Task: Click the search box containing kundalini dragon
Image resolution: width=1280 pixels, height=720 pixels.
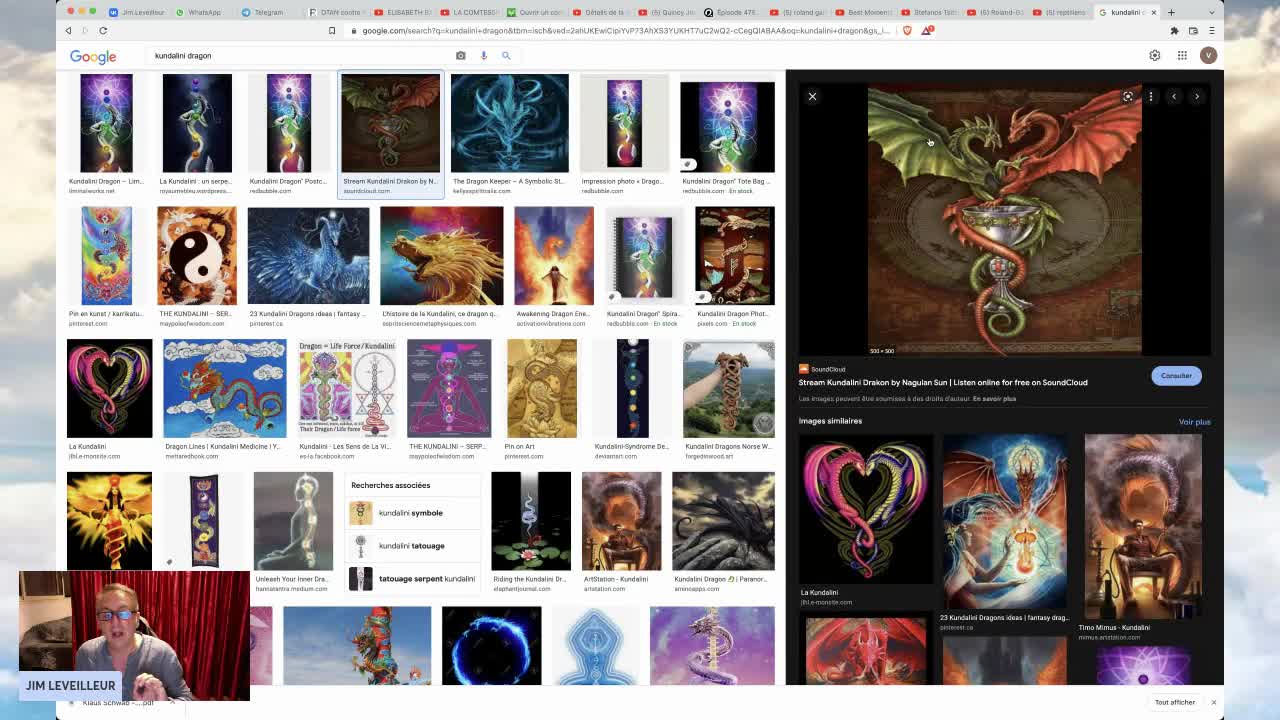Action: point(300,56)
